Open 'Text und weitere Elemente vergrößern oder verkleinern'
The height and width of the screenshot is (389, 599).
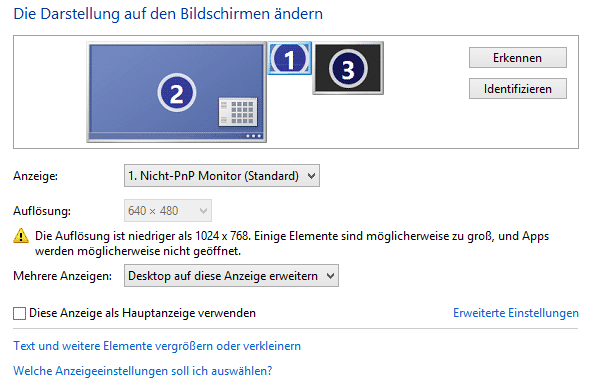pos(157,346)
